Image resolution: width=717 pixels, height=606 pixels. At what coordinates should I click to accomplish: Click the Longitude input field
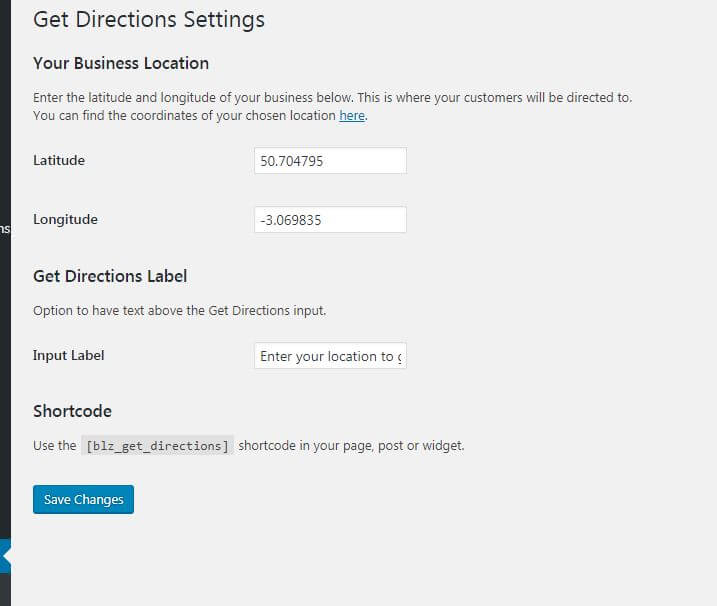pos(330,220)
